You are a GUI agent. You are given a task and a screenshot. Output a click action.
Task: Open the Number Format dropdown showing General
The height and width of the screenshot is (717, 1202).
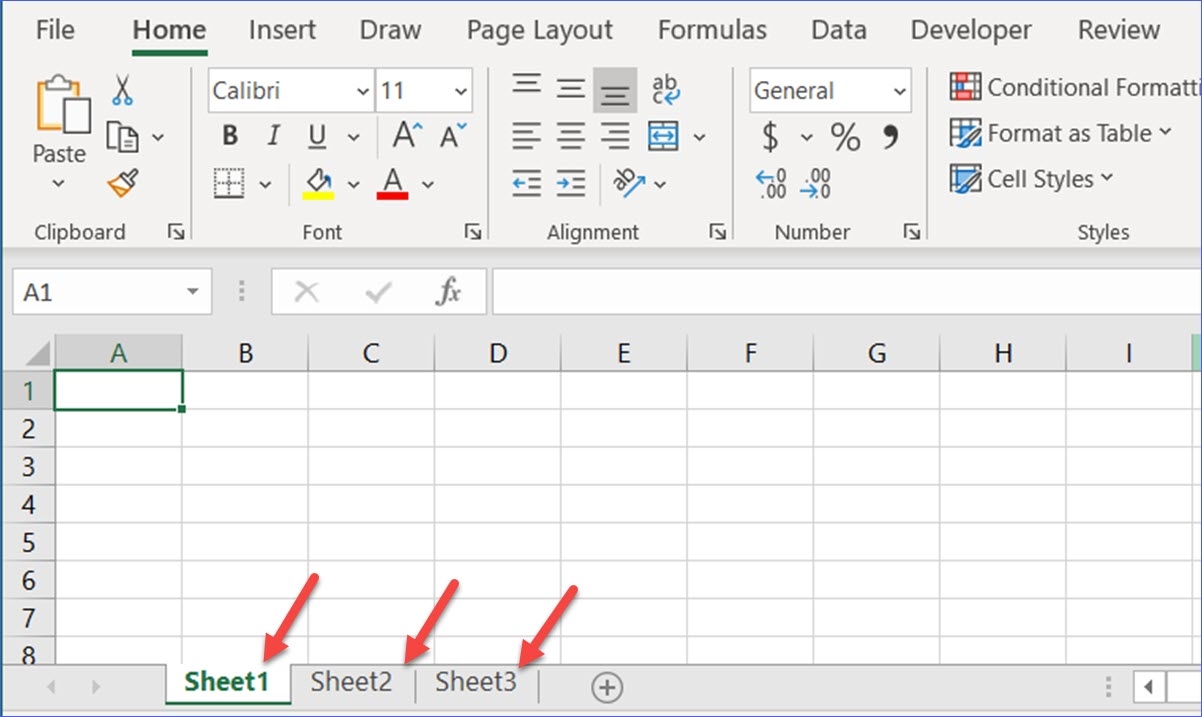pos(828,90)
